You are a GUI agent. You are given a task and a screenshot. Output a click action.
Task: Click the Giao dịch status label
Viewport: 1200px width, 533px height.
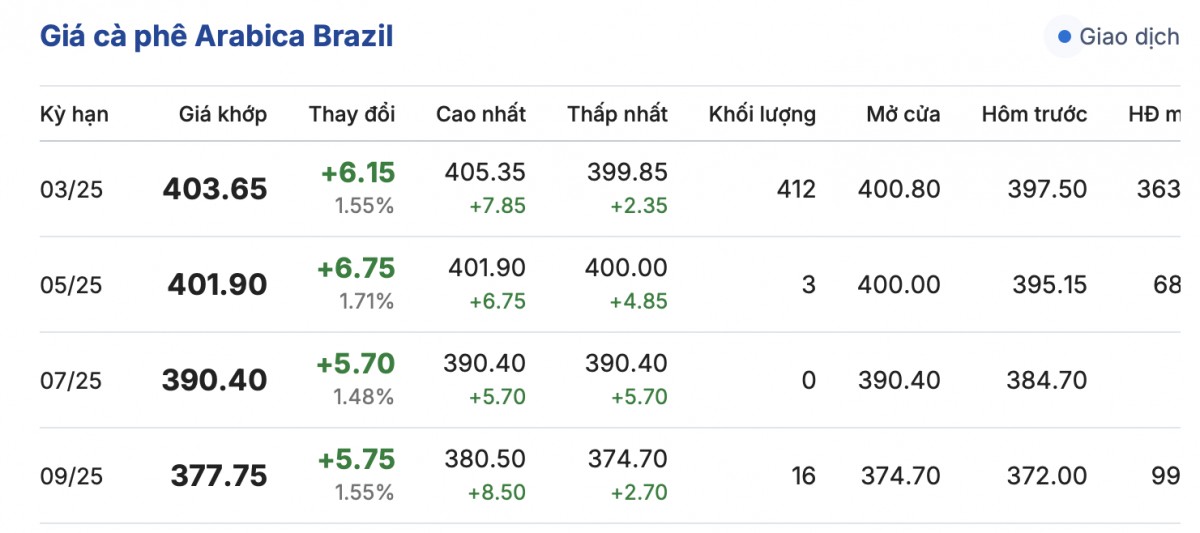[1129, 38]
